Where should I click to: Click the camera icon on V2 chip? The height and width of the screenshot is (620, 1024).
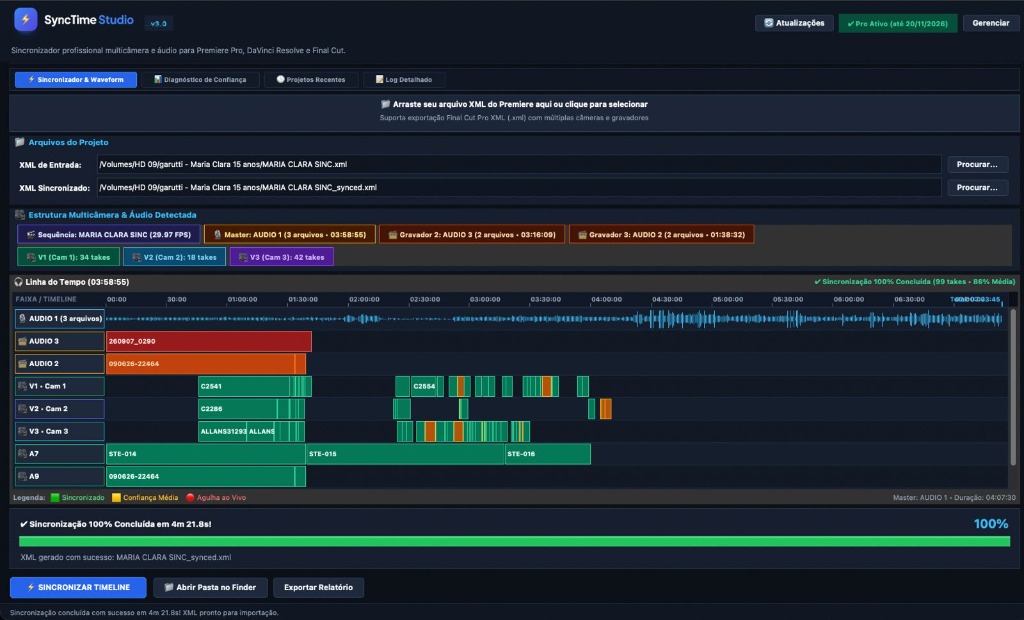(136, 257)
